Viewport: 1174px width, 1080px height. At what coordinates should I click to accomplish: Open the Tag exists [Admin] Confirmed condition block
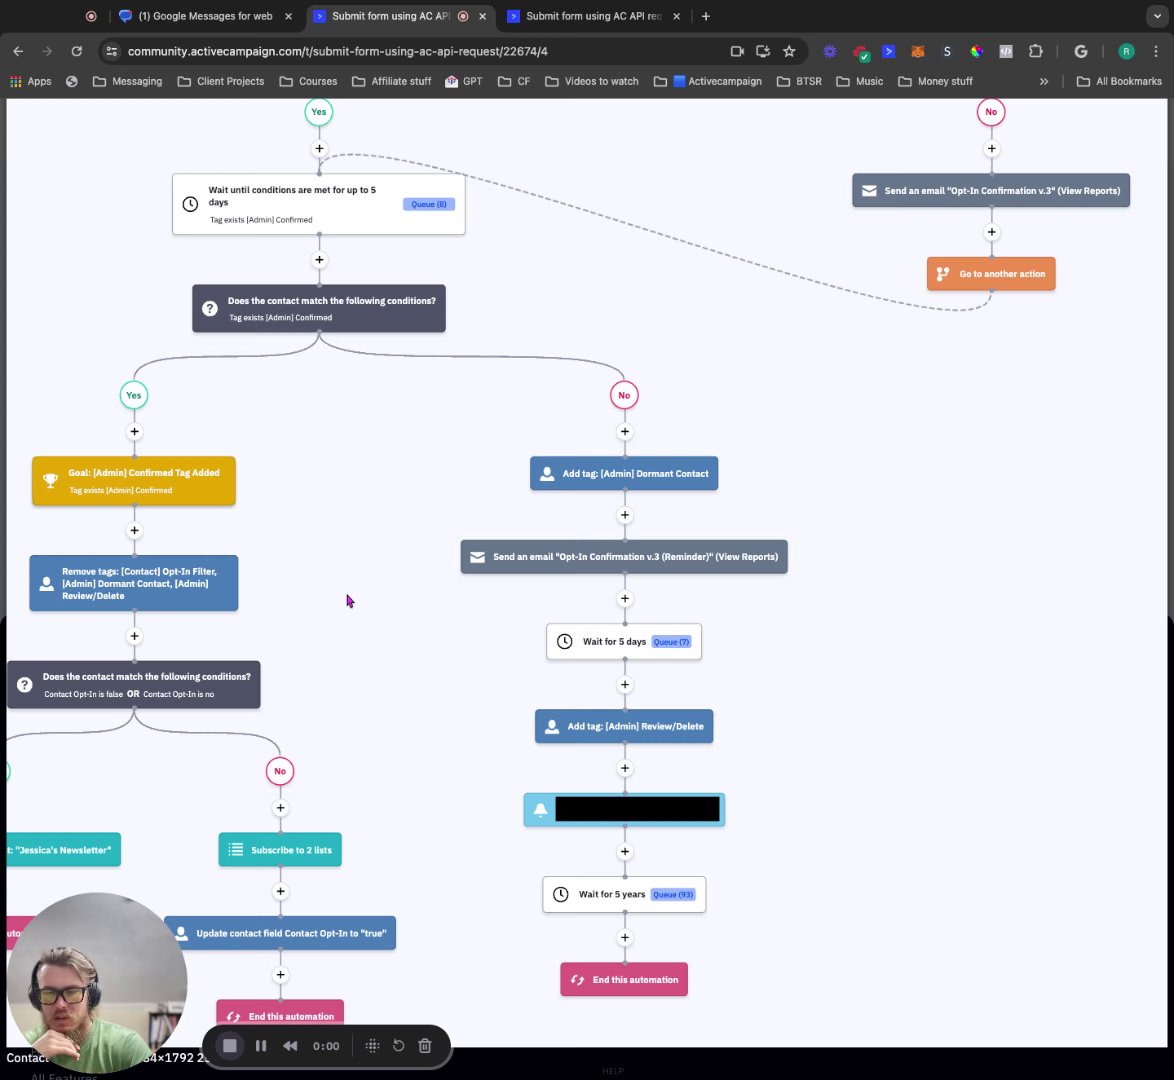coord(318,308)
